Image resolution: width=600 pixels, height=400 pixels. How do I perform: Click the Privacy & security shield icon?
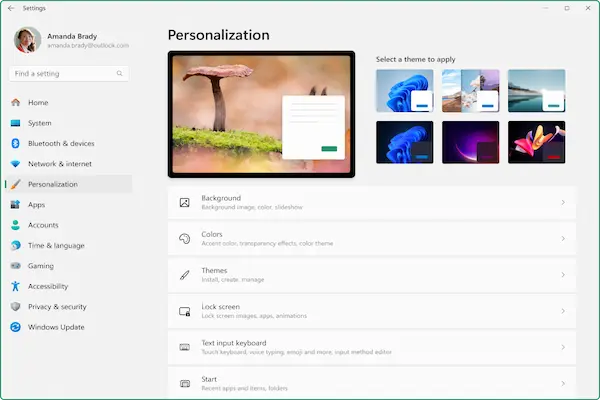point(15,307)
